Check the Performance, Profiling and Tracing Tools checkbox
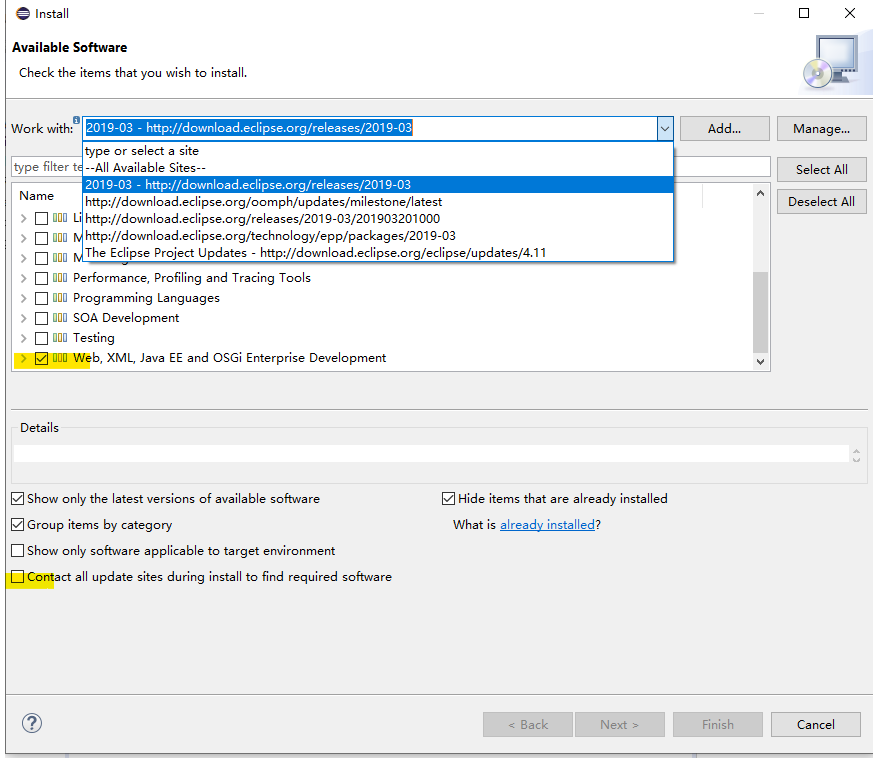 [x=41, y=278]
